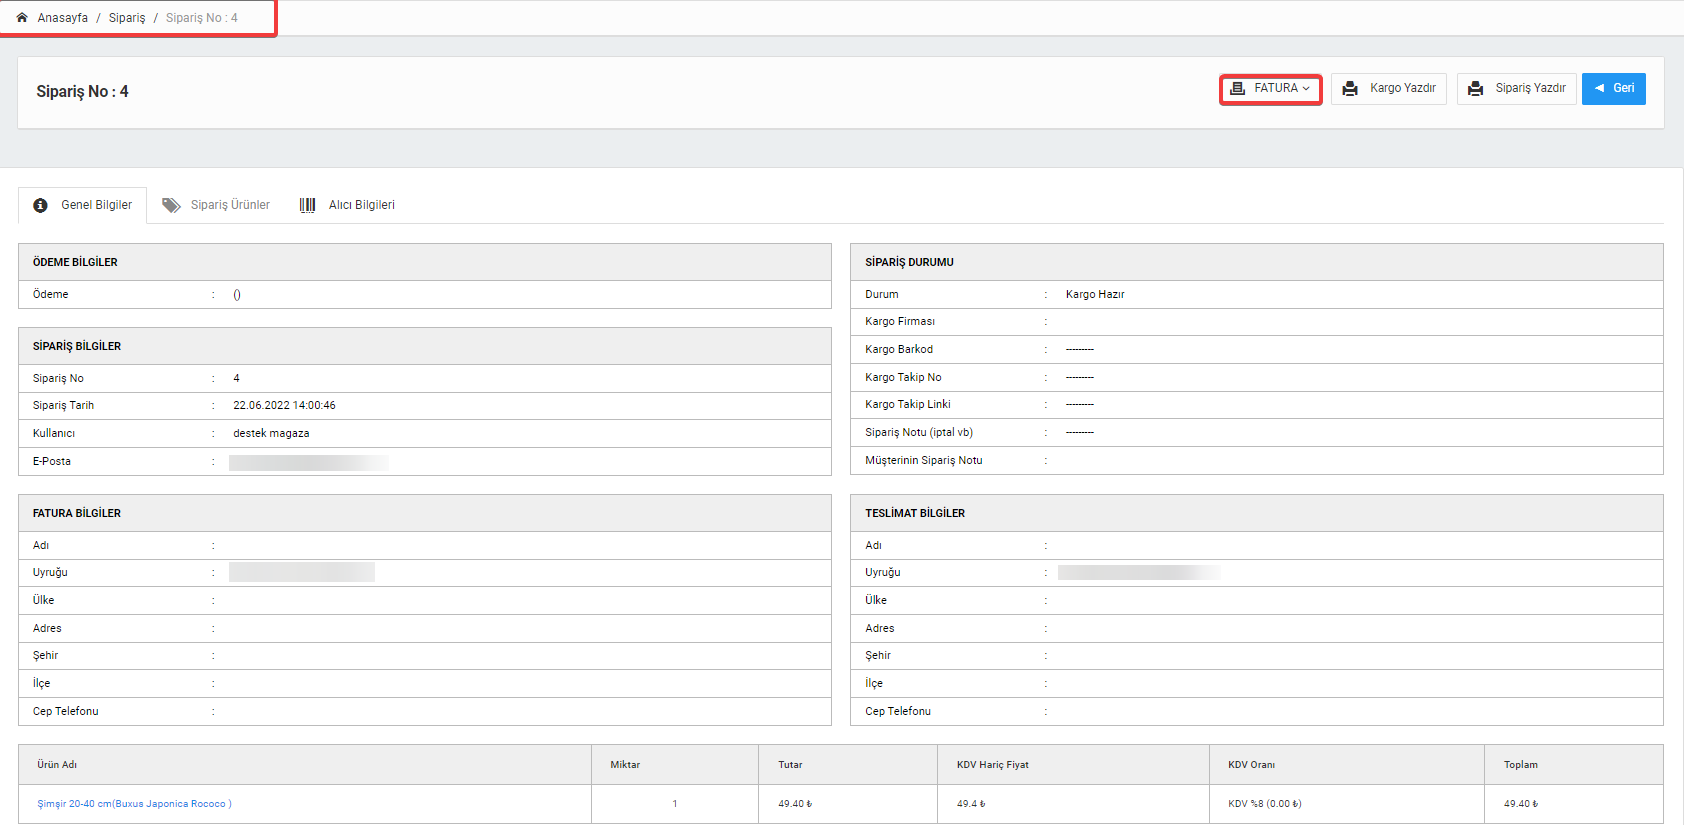Click the arrow icon on the Geri button

(1600, 89)
